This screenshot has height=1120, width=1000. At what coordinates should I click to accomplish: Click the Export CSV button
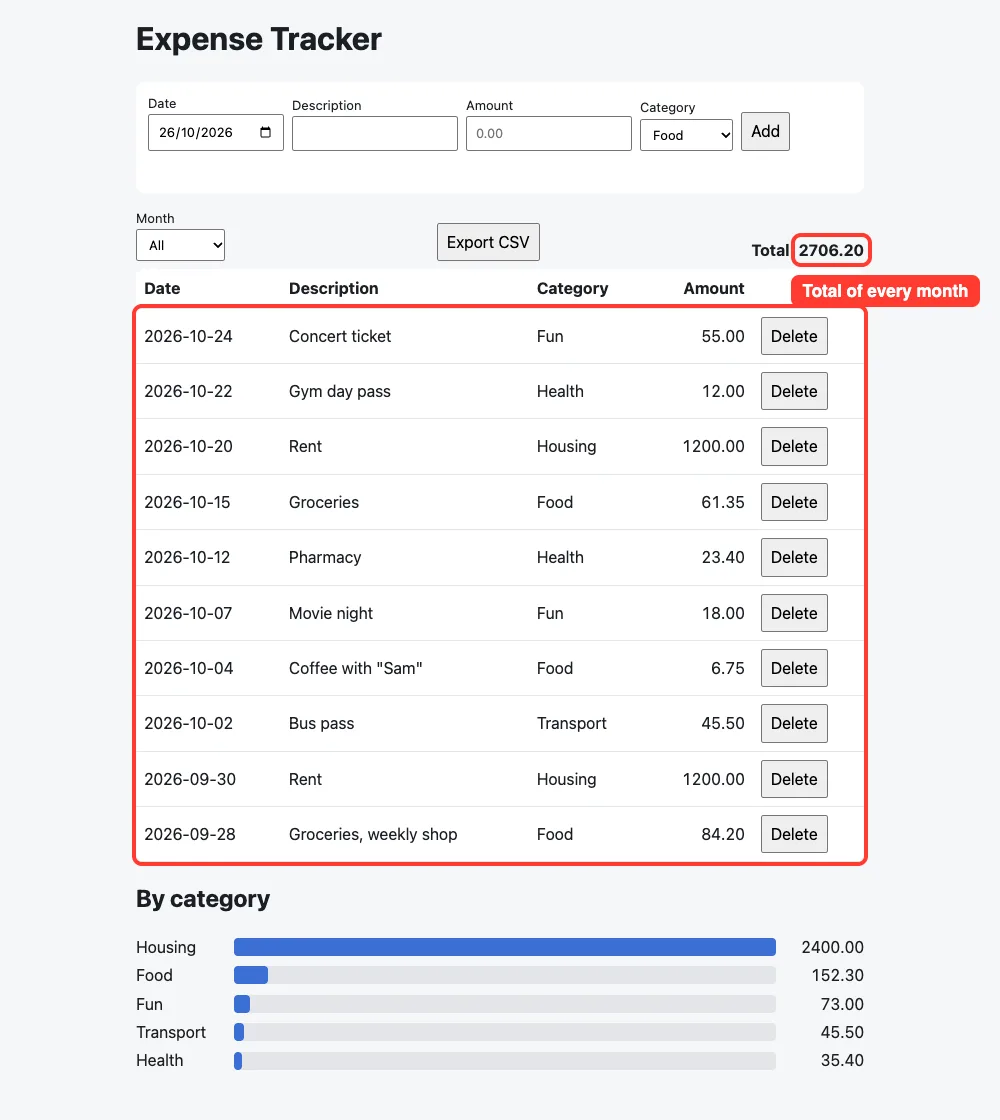click(489, 242)
